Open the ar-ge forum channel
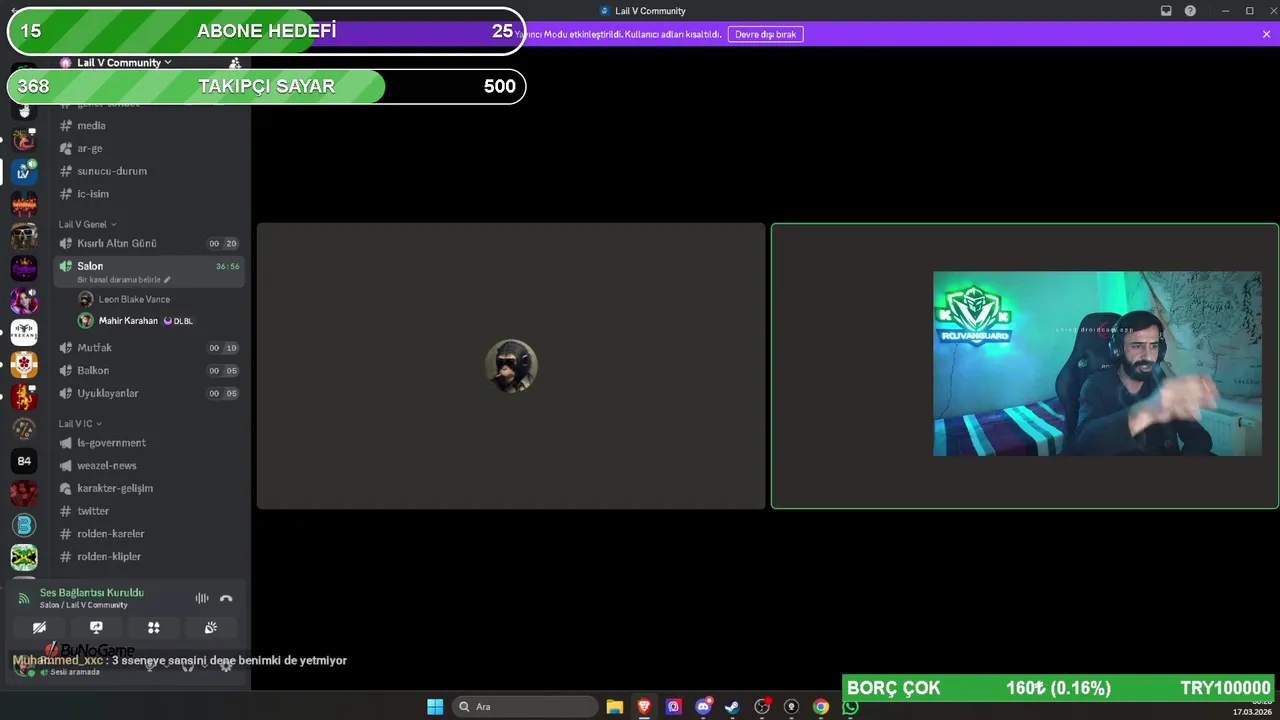1280x720 pixels. [x=148, y=148]
